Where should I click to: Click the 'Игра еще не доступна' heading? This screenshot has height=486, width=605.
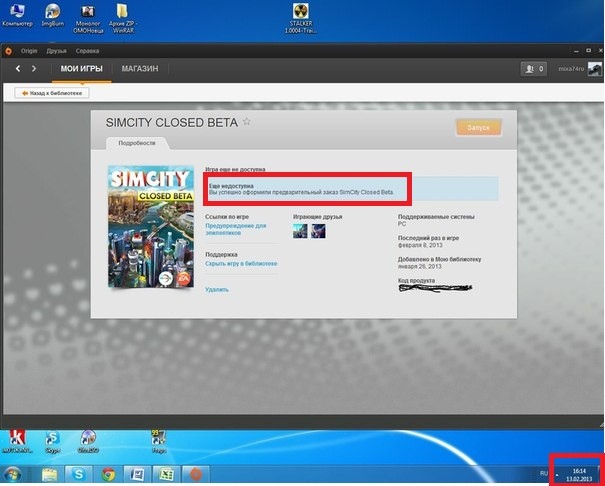[235, 169]
